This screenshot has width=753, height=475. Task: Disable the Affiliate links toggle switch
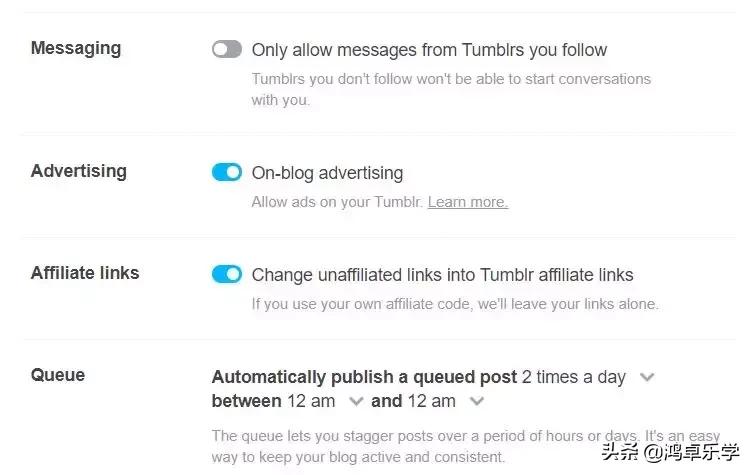(x=227, y=274)
